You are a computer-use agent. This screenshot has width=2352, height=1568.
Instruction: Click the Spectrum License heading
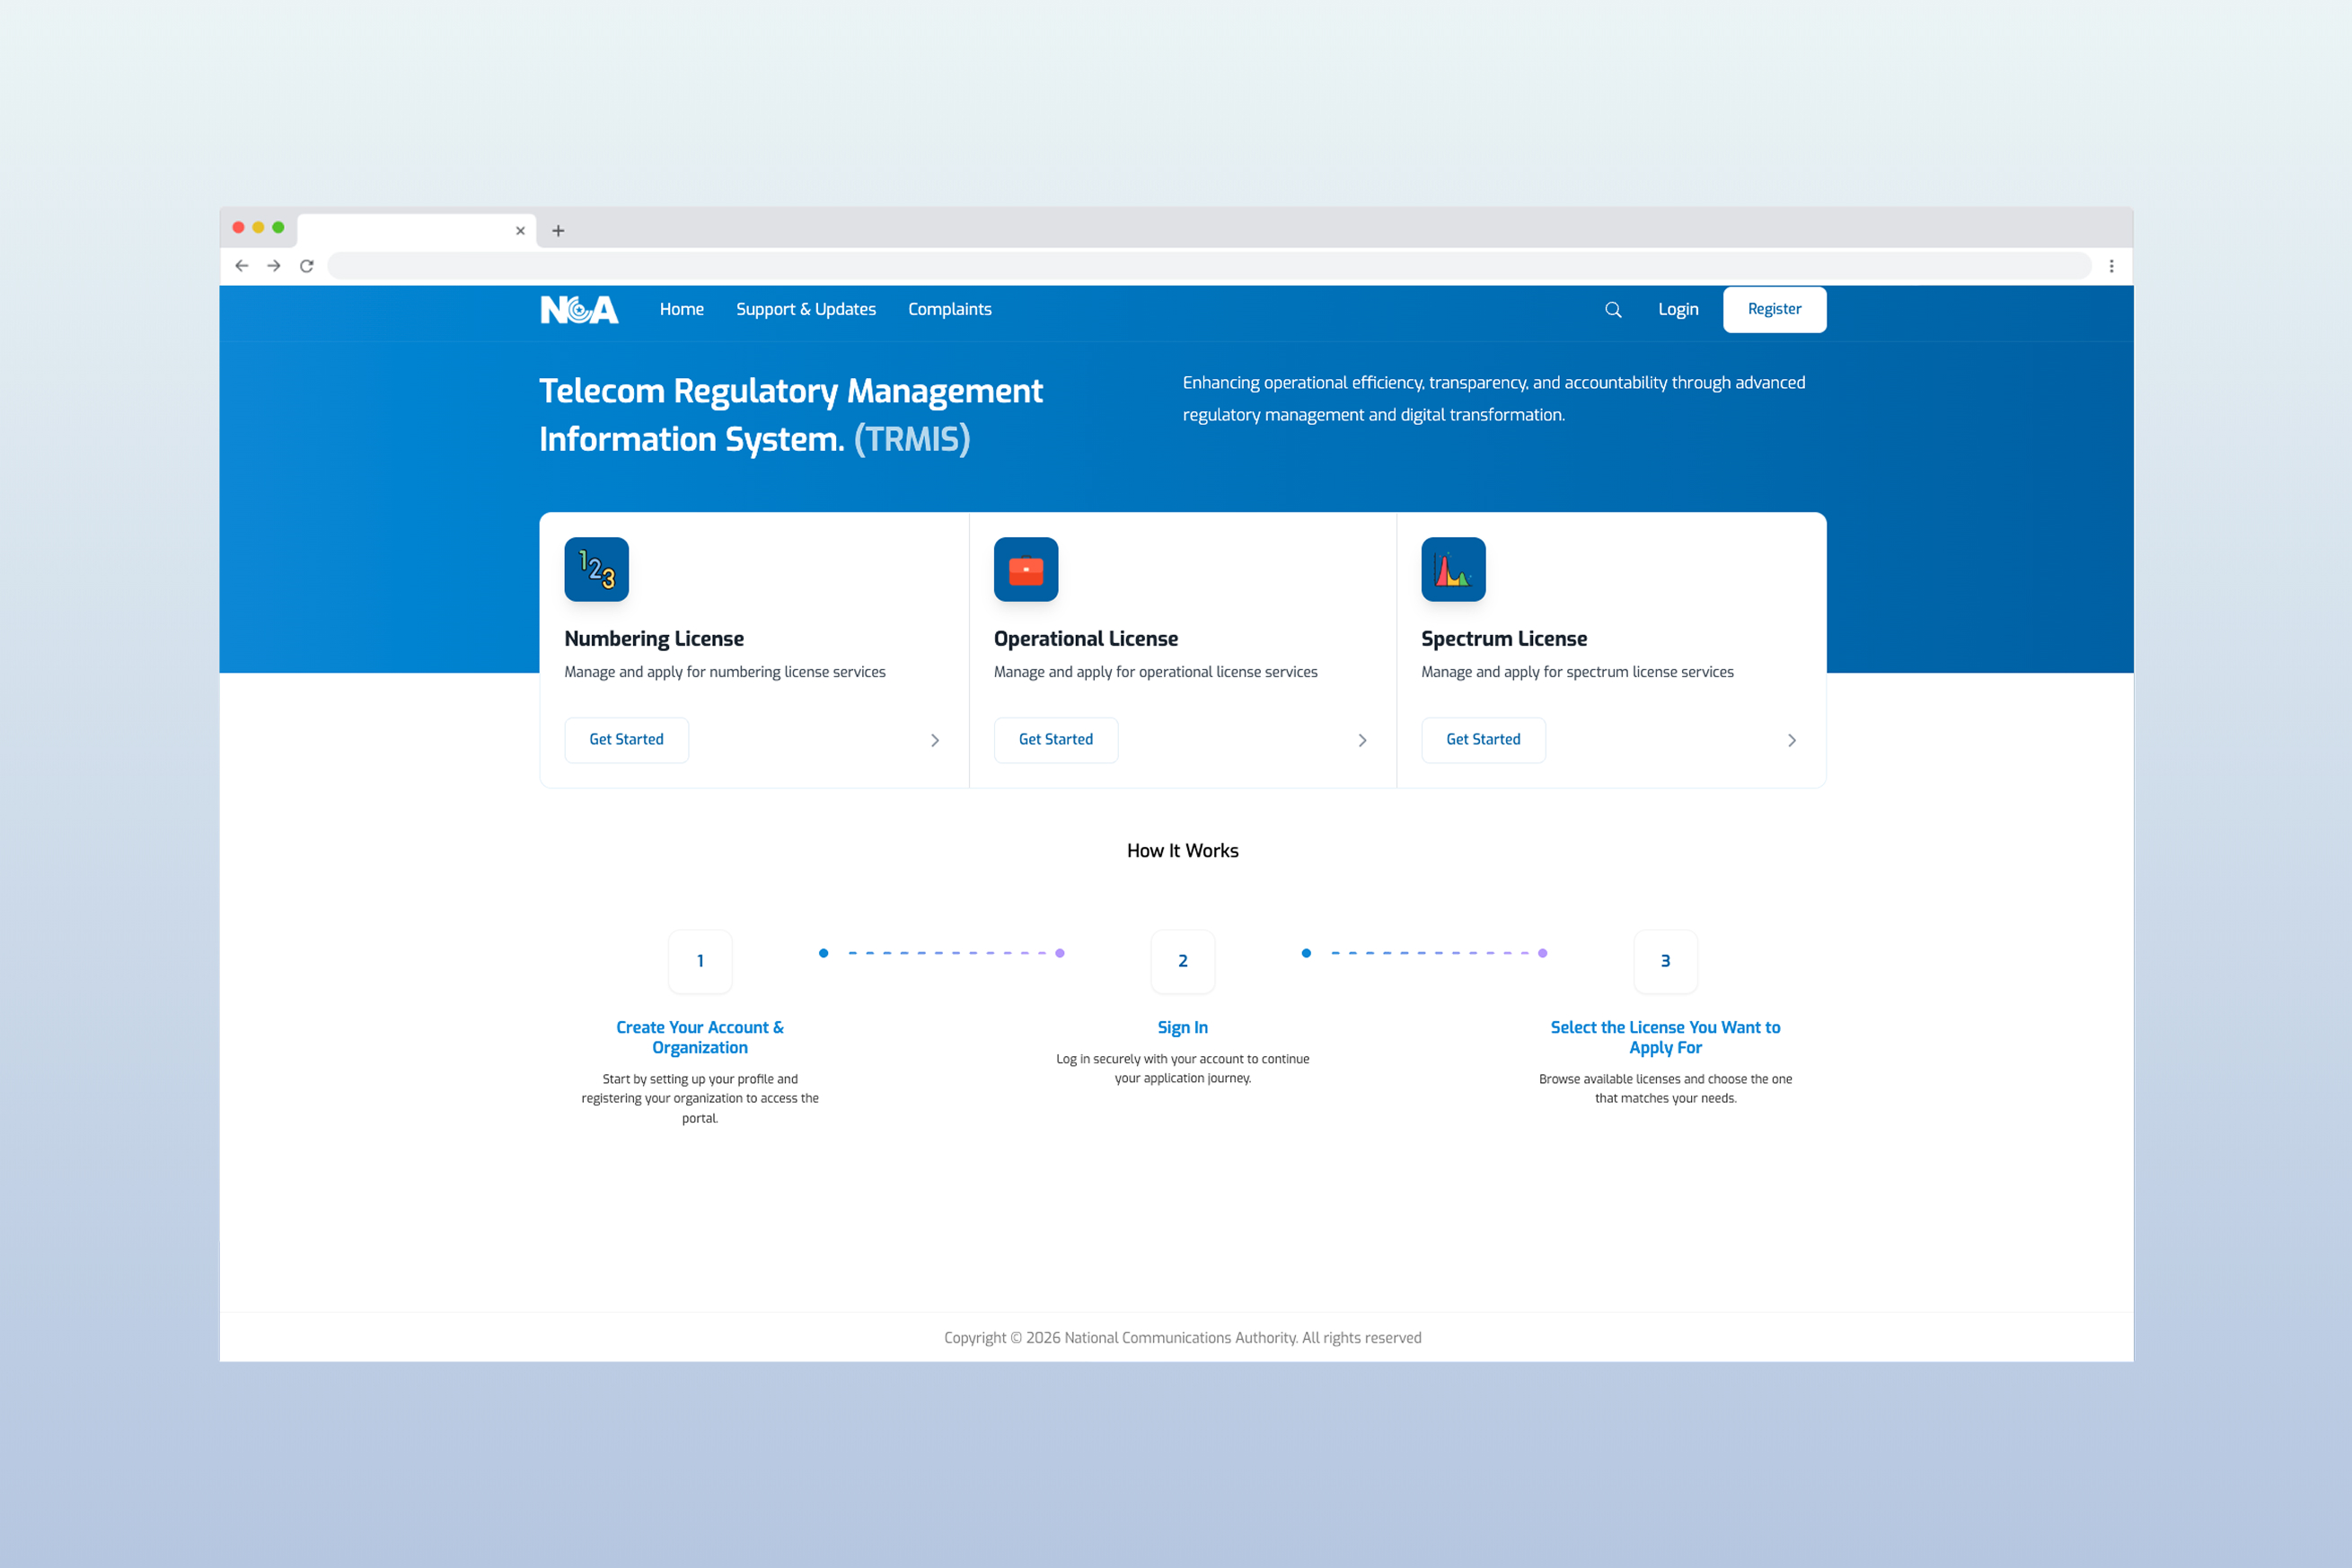(x=1504, y=639)
